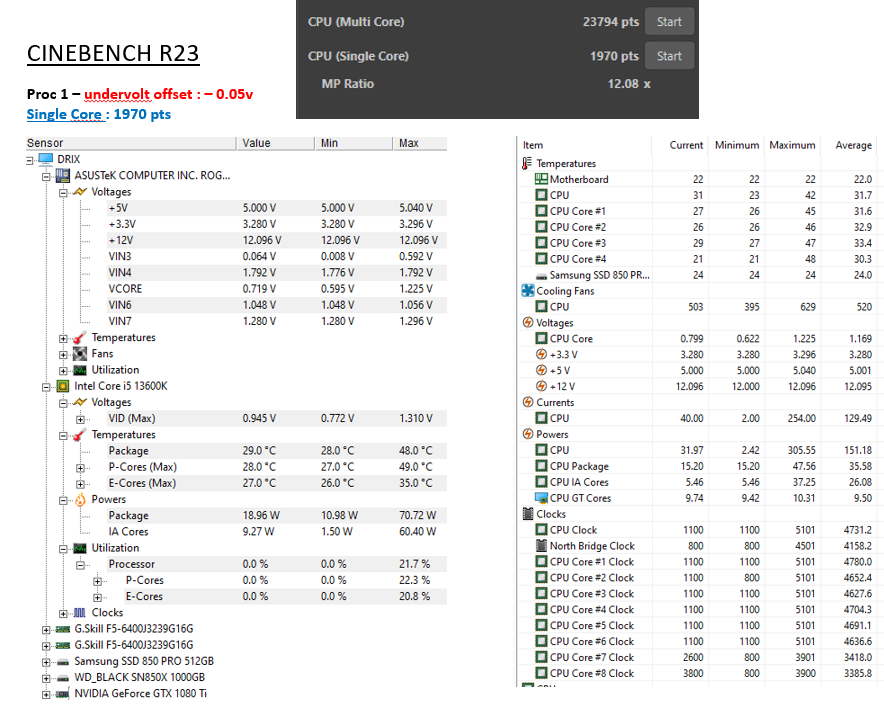Click the 23794 pts multi core score
Viewport: 884px width, 704px height.
coord(611,22)
